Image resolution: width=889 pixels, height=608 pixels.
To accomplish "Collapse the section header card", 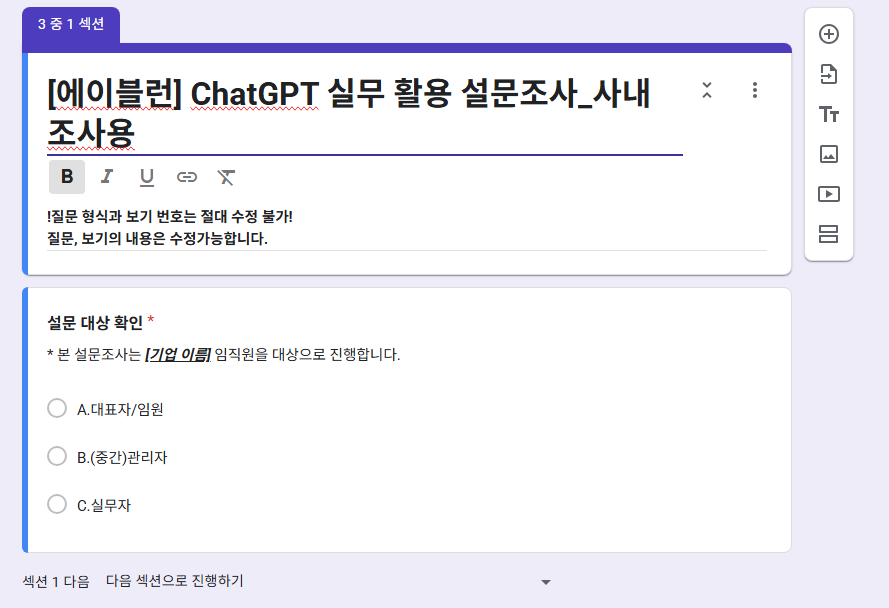I will point(706,90).
